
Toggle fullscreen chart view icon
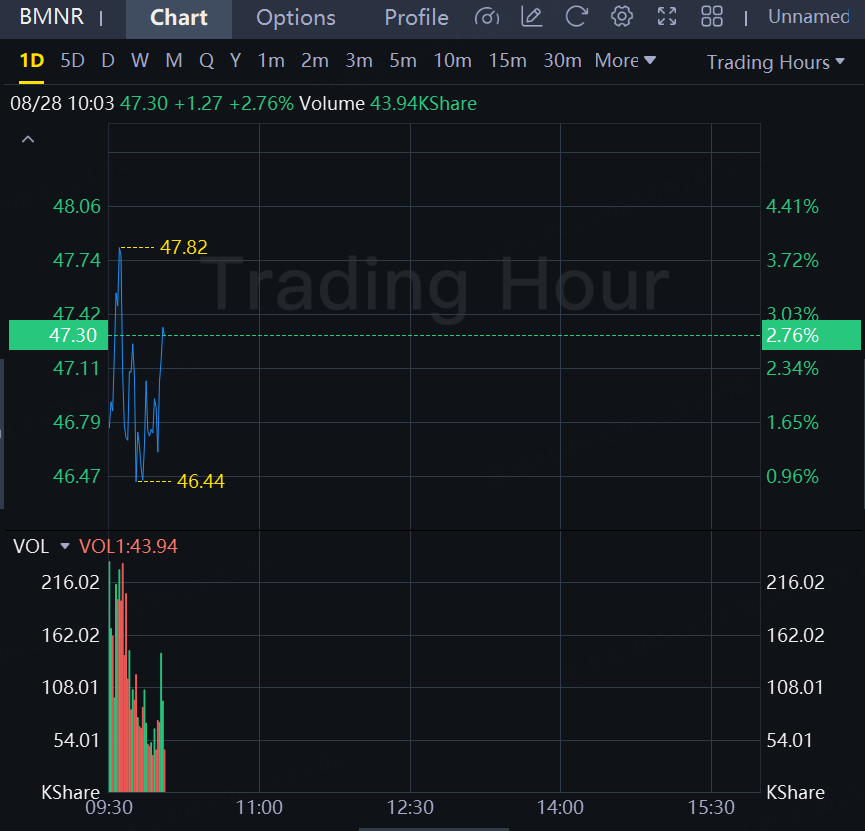667,17
